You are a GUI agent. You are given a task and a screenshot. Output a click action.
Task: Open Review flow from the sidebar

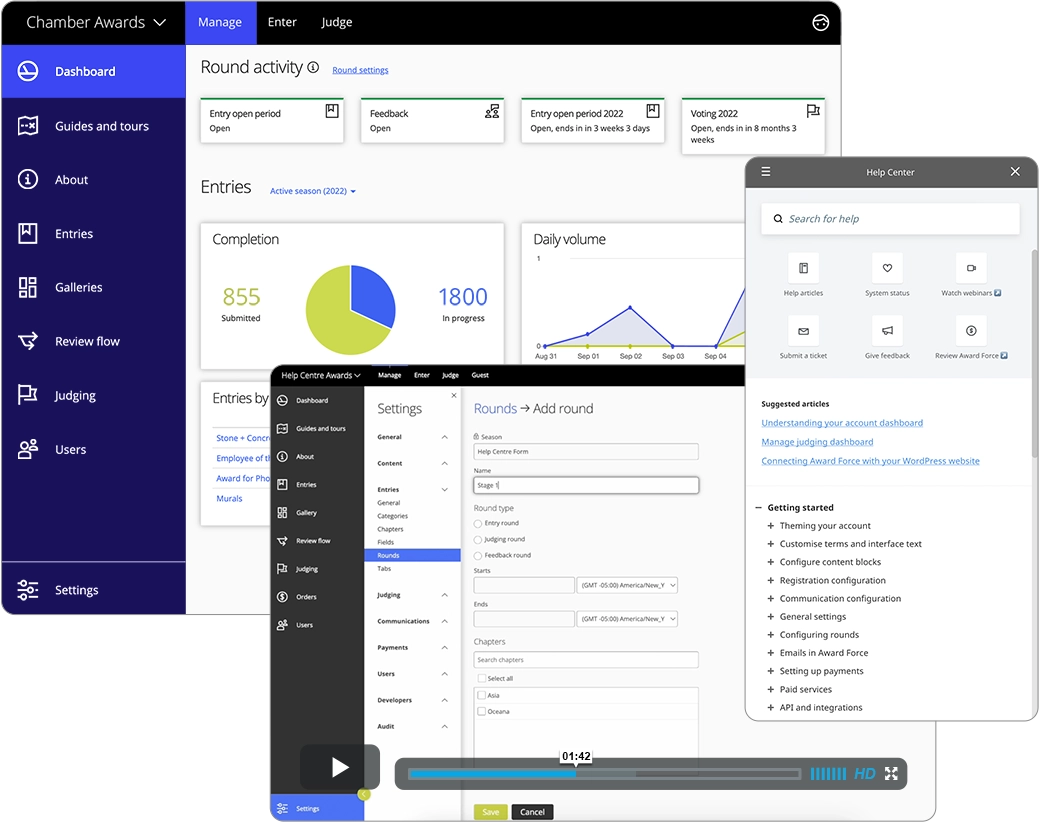[87, 342]
